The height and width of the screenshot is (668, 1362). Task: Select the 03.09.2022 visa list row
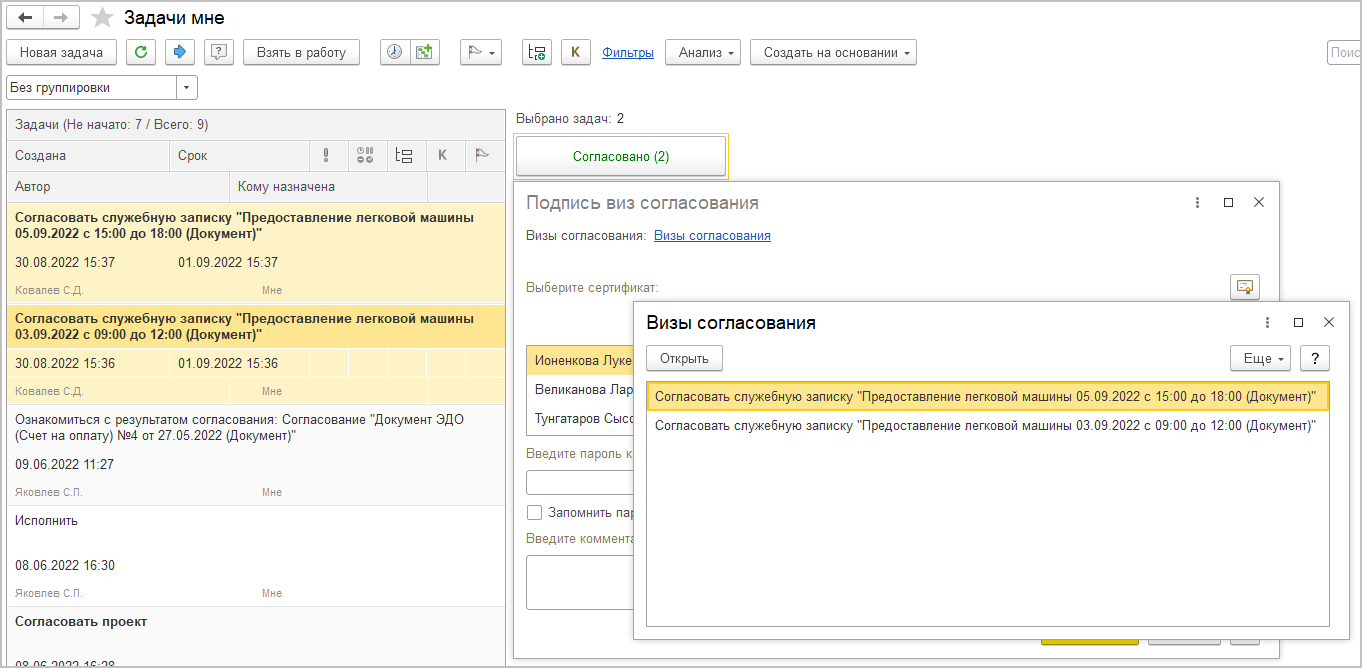pyautogui.click(x=985, y=425)
